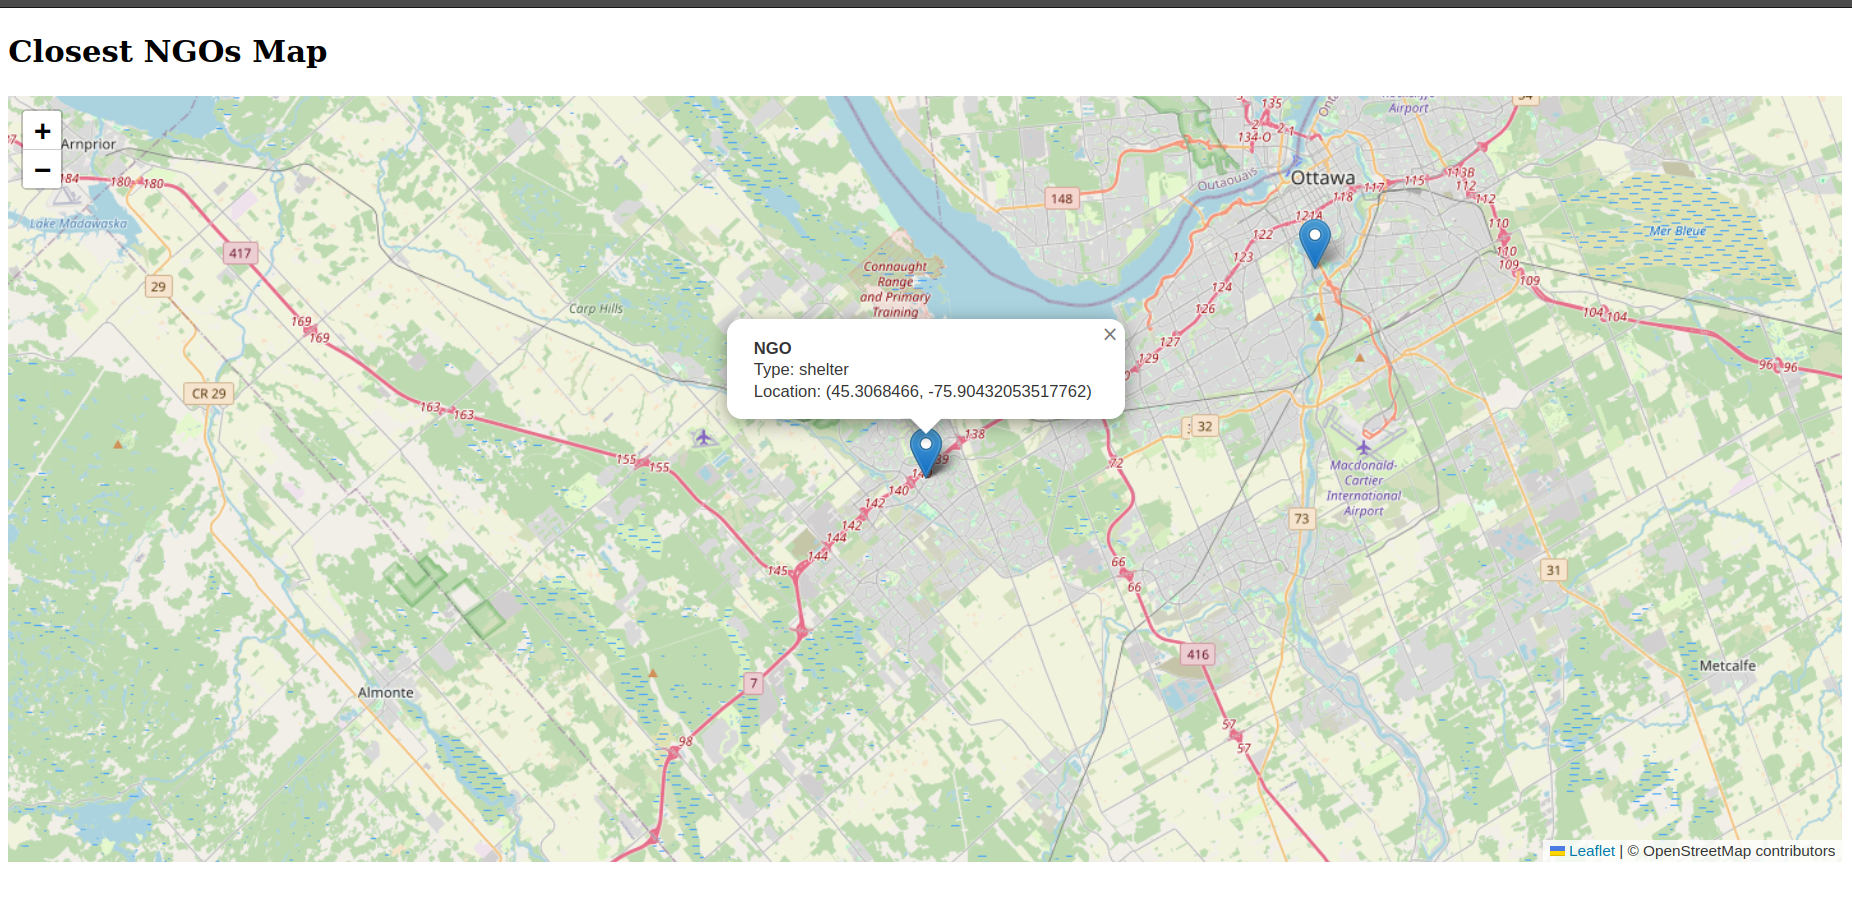Close the NGO shelter popup
Viewport: 1852px width, 921px height.
coord(1109,335)
